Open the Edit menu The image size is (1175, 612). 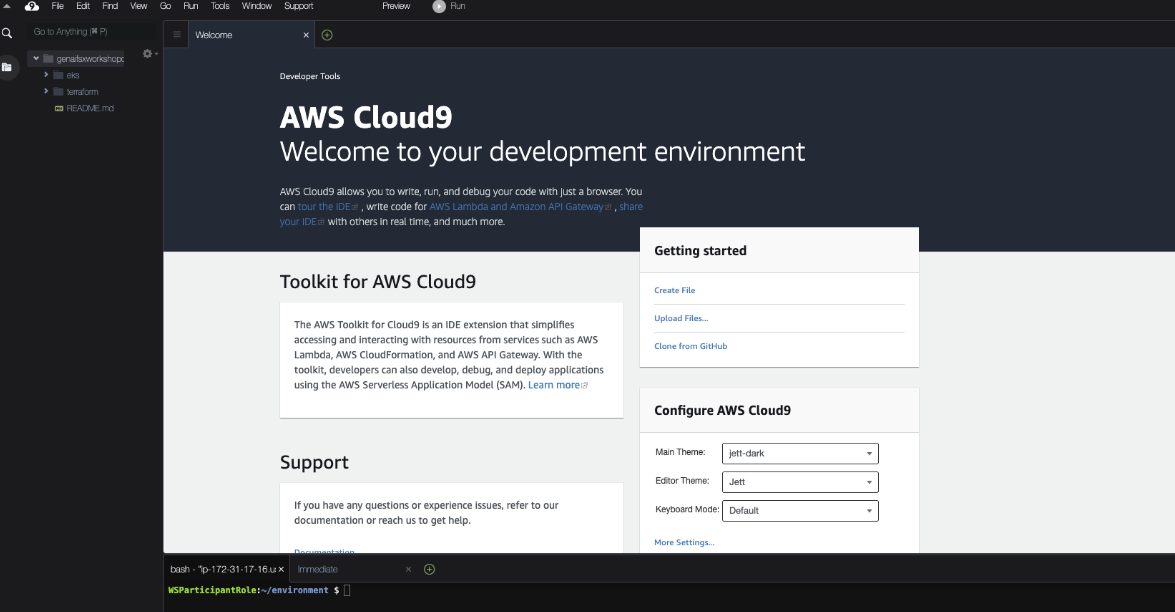point(83,6)
